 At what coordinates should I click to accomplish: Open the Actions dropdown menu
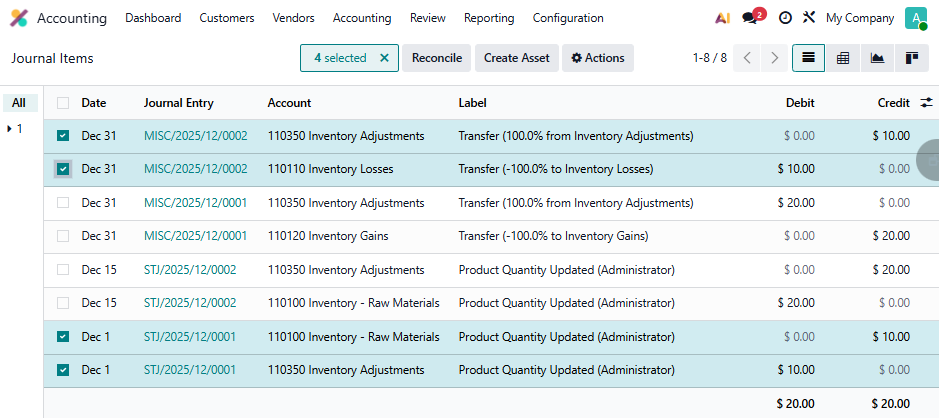pyautogui.click(x=597, y=58)
